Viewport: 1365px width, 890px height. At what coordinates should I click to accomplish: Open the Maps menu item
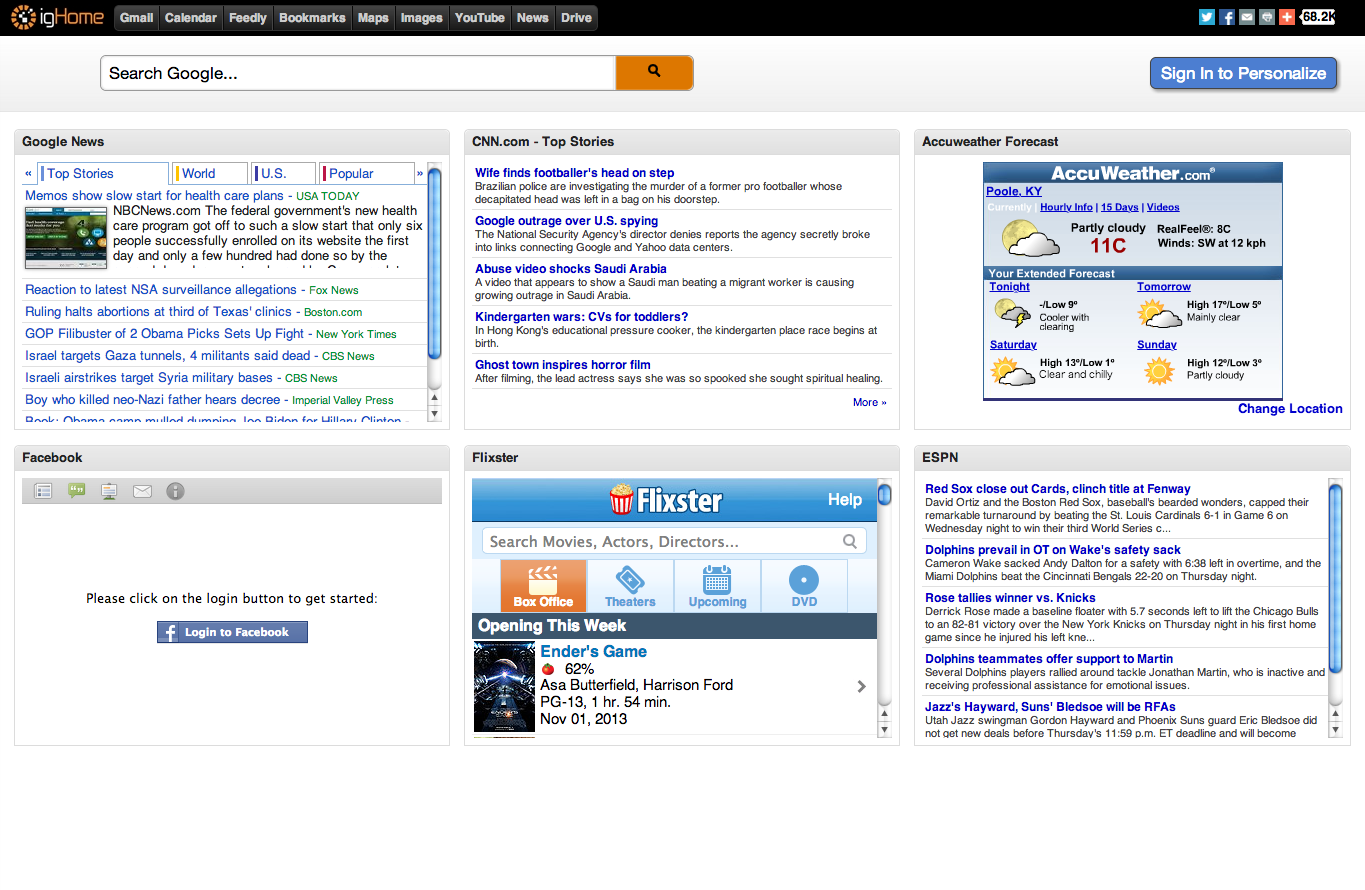373,17
